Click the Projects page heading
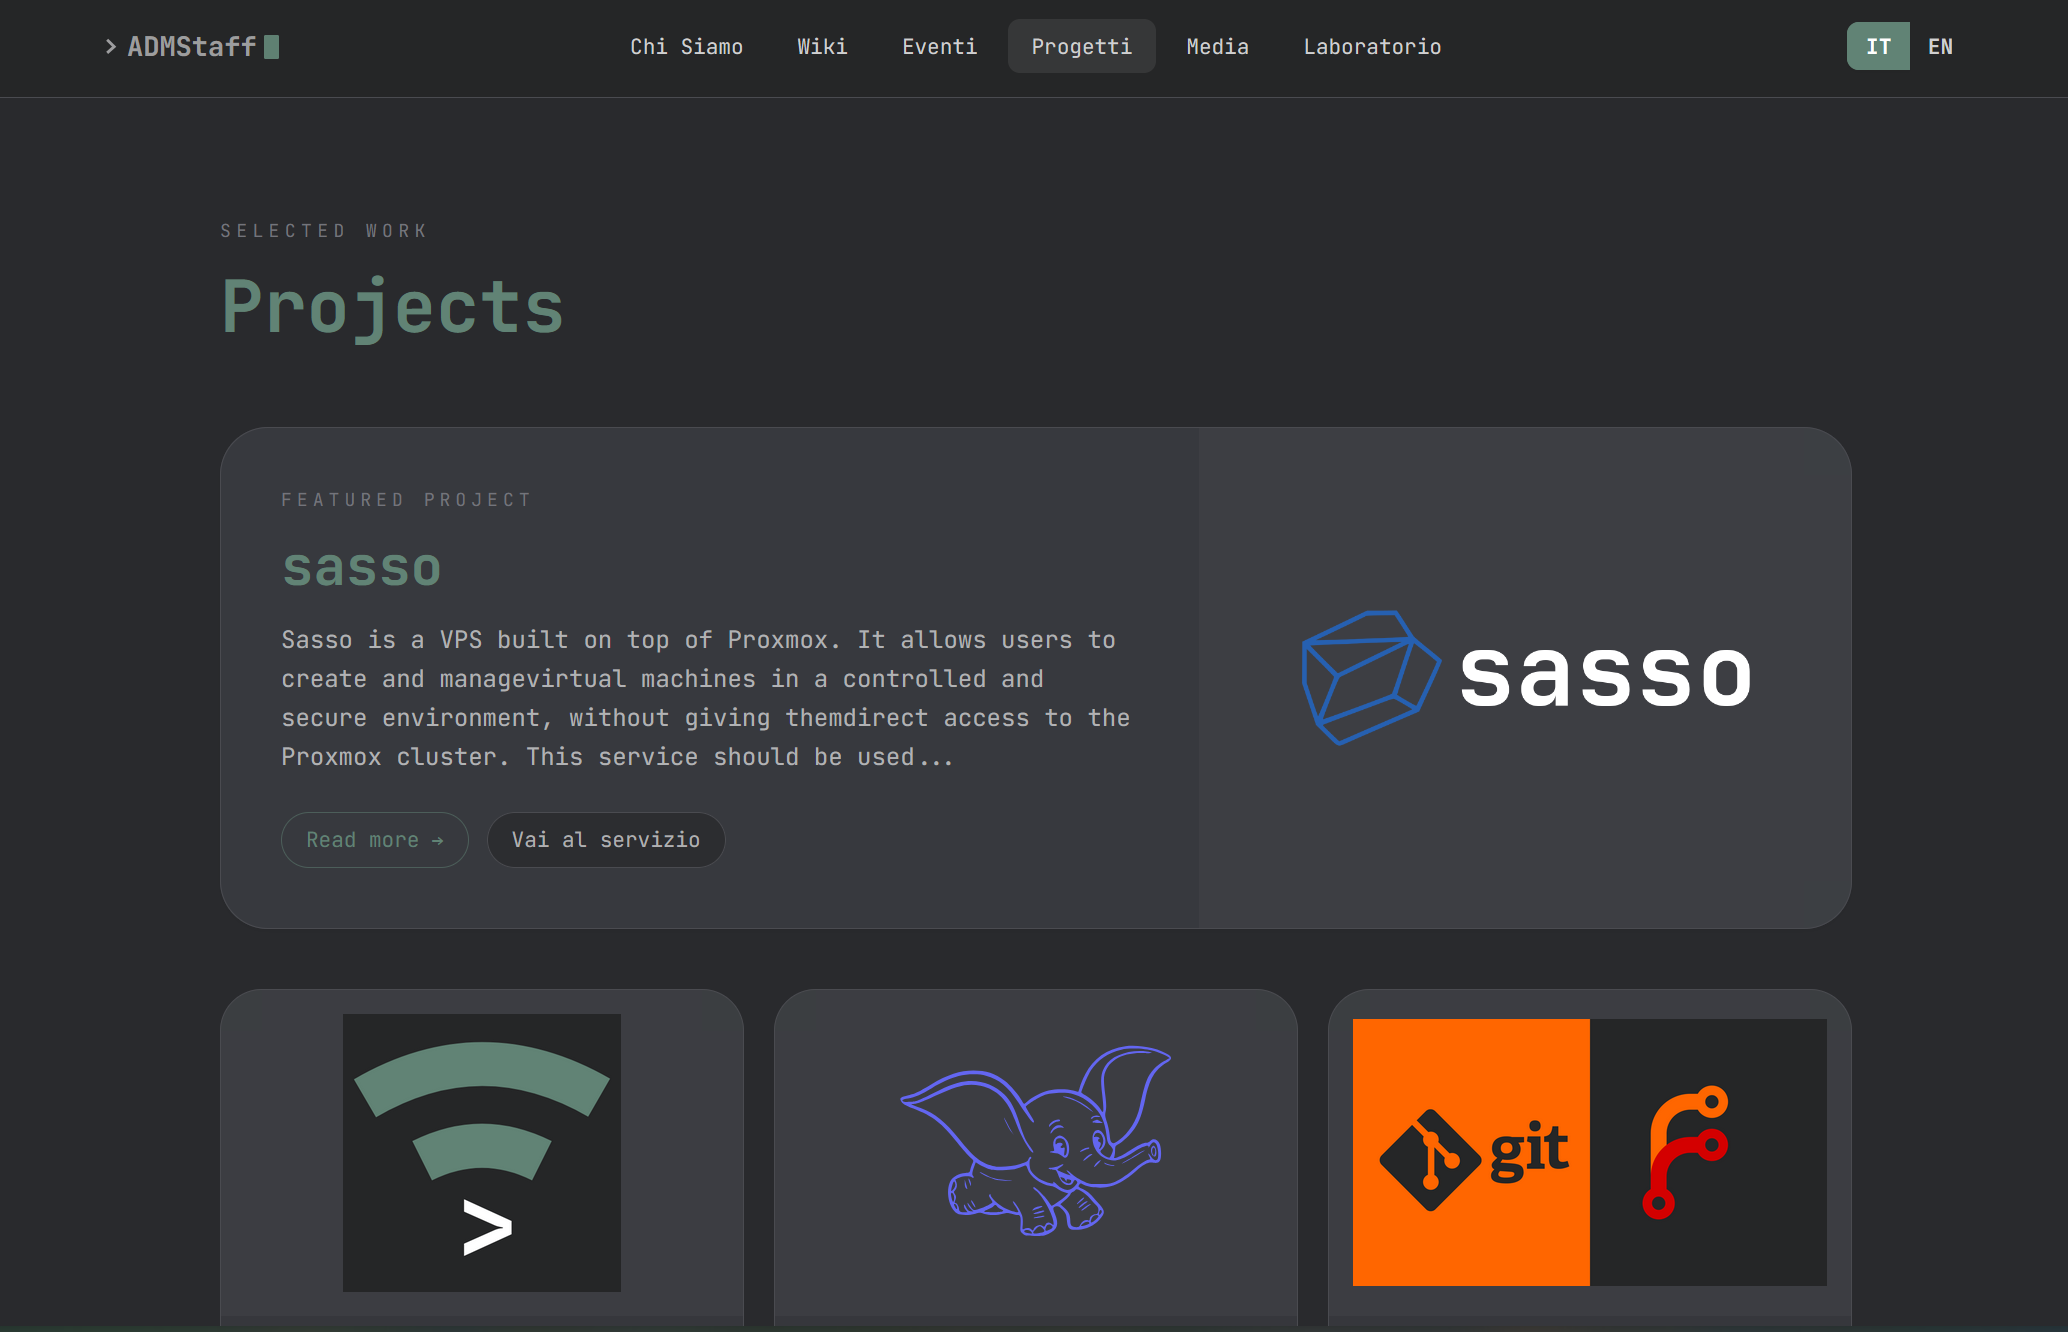Screen dimensions: 2068x1332 click(393, 307)
